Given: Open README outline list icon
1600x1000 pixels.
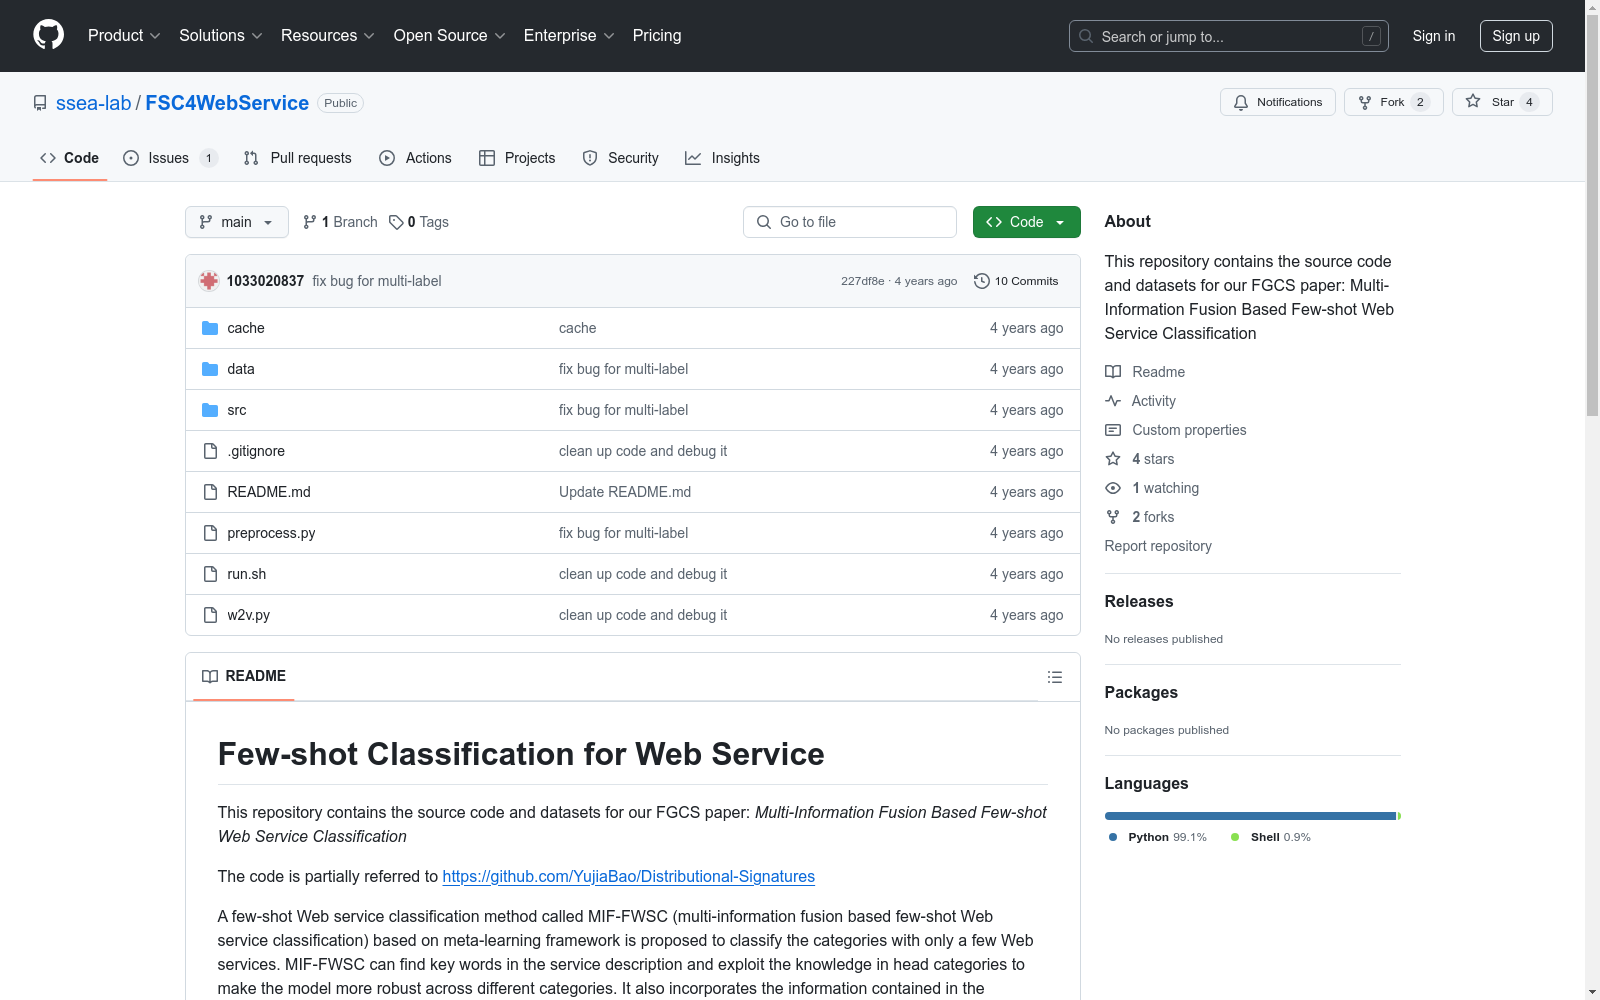Looking at the screenshot, I should pyautogui.click(x=1054, y=677).
